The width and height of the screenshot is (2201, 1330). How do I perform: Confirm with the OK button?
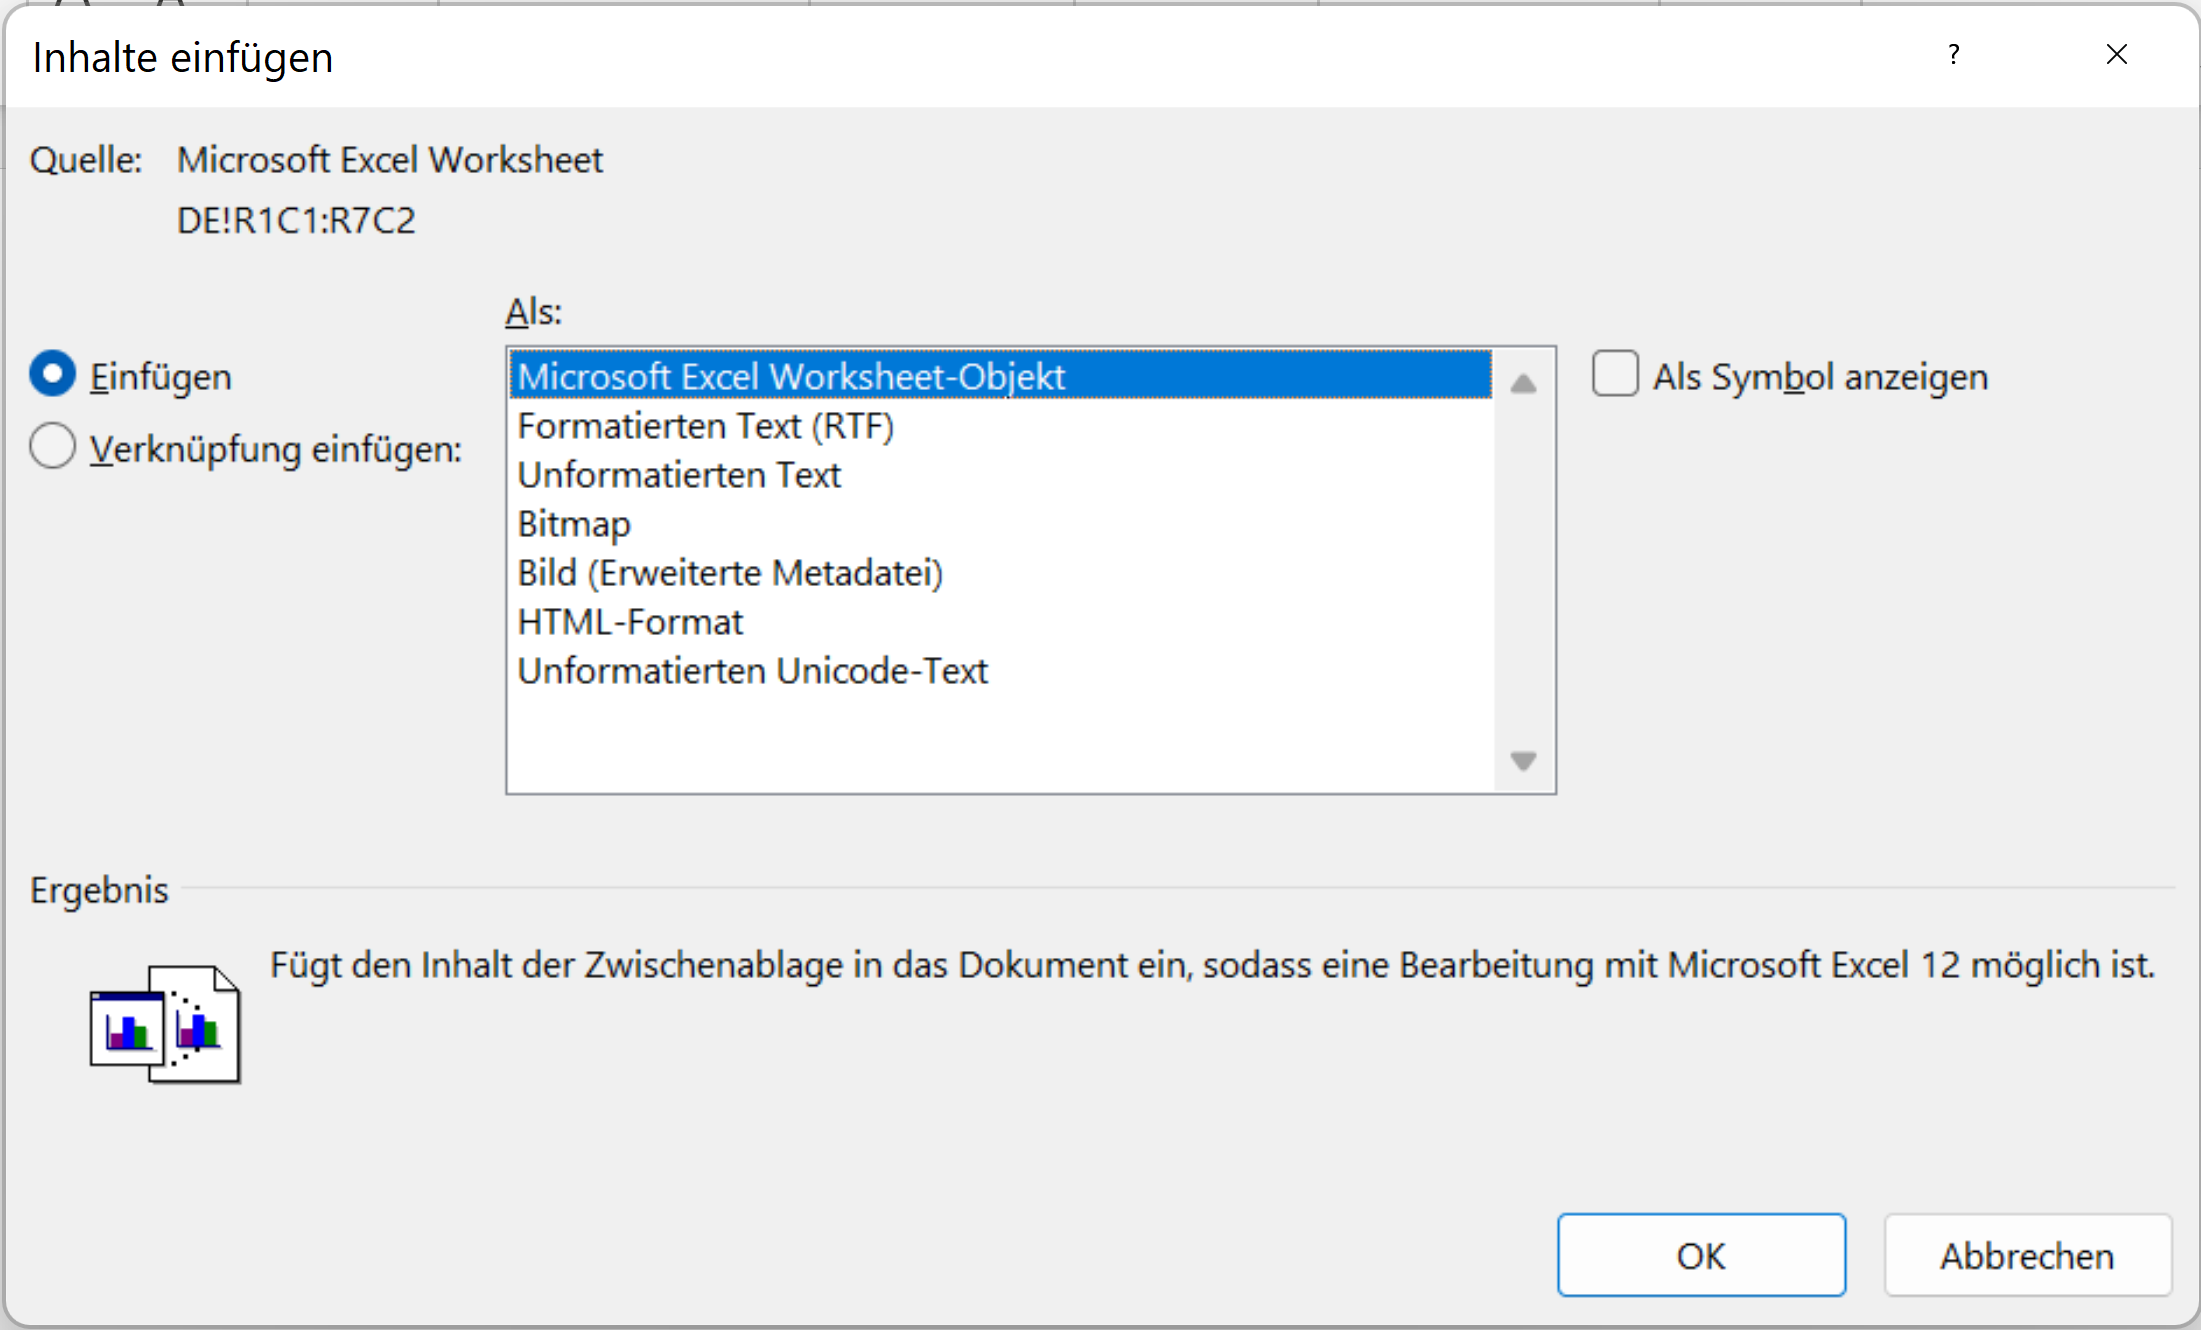(x=1701, y=1255)
